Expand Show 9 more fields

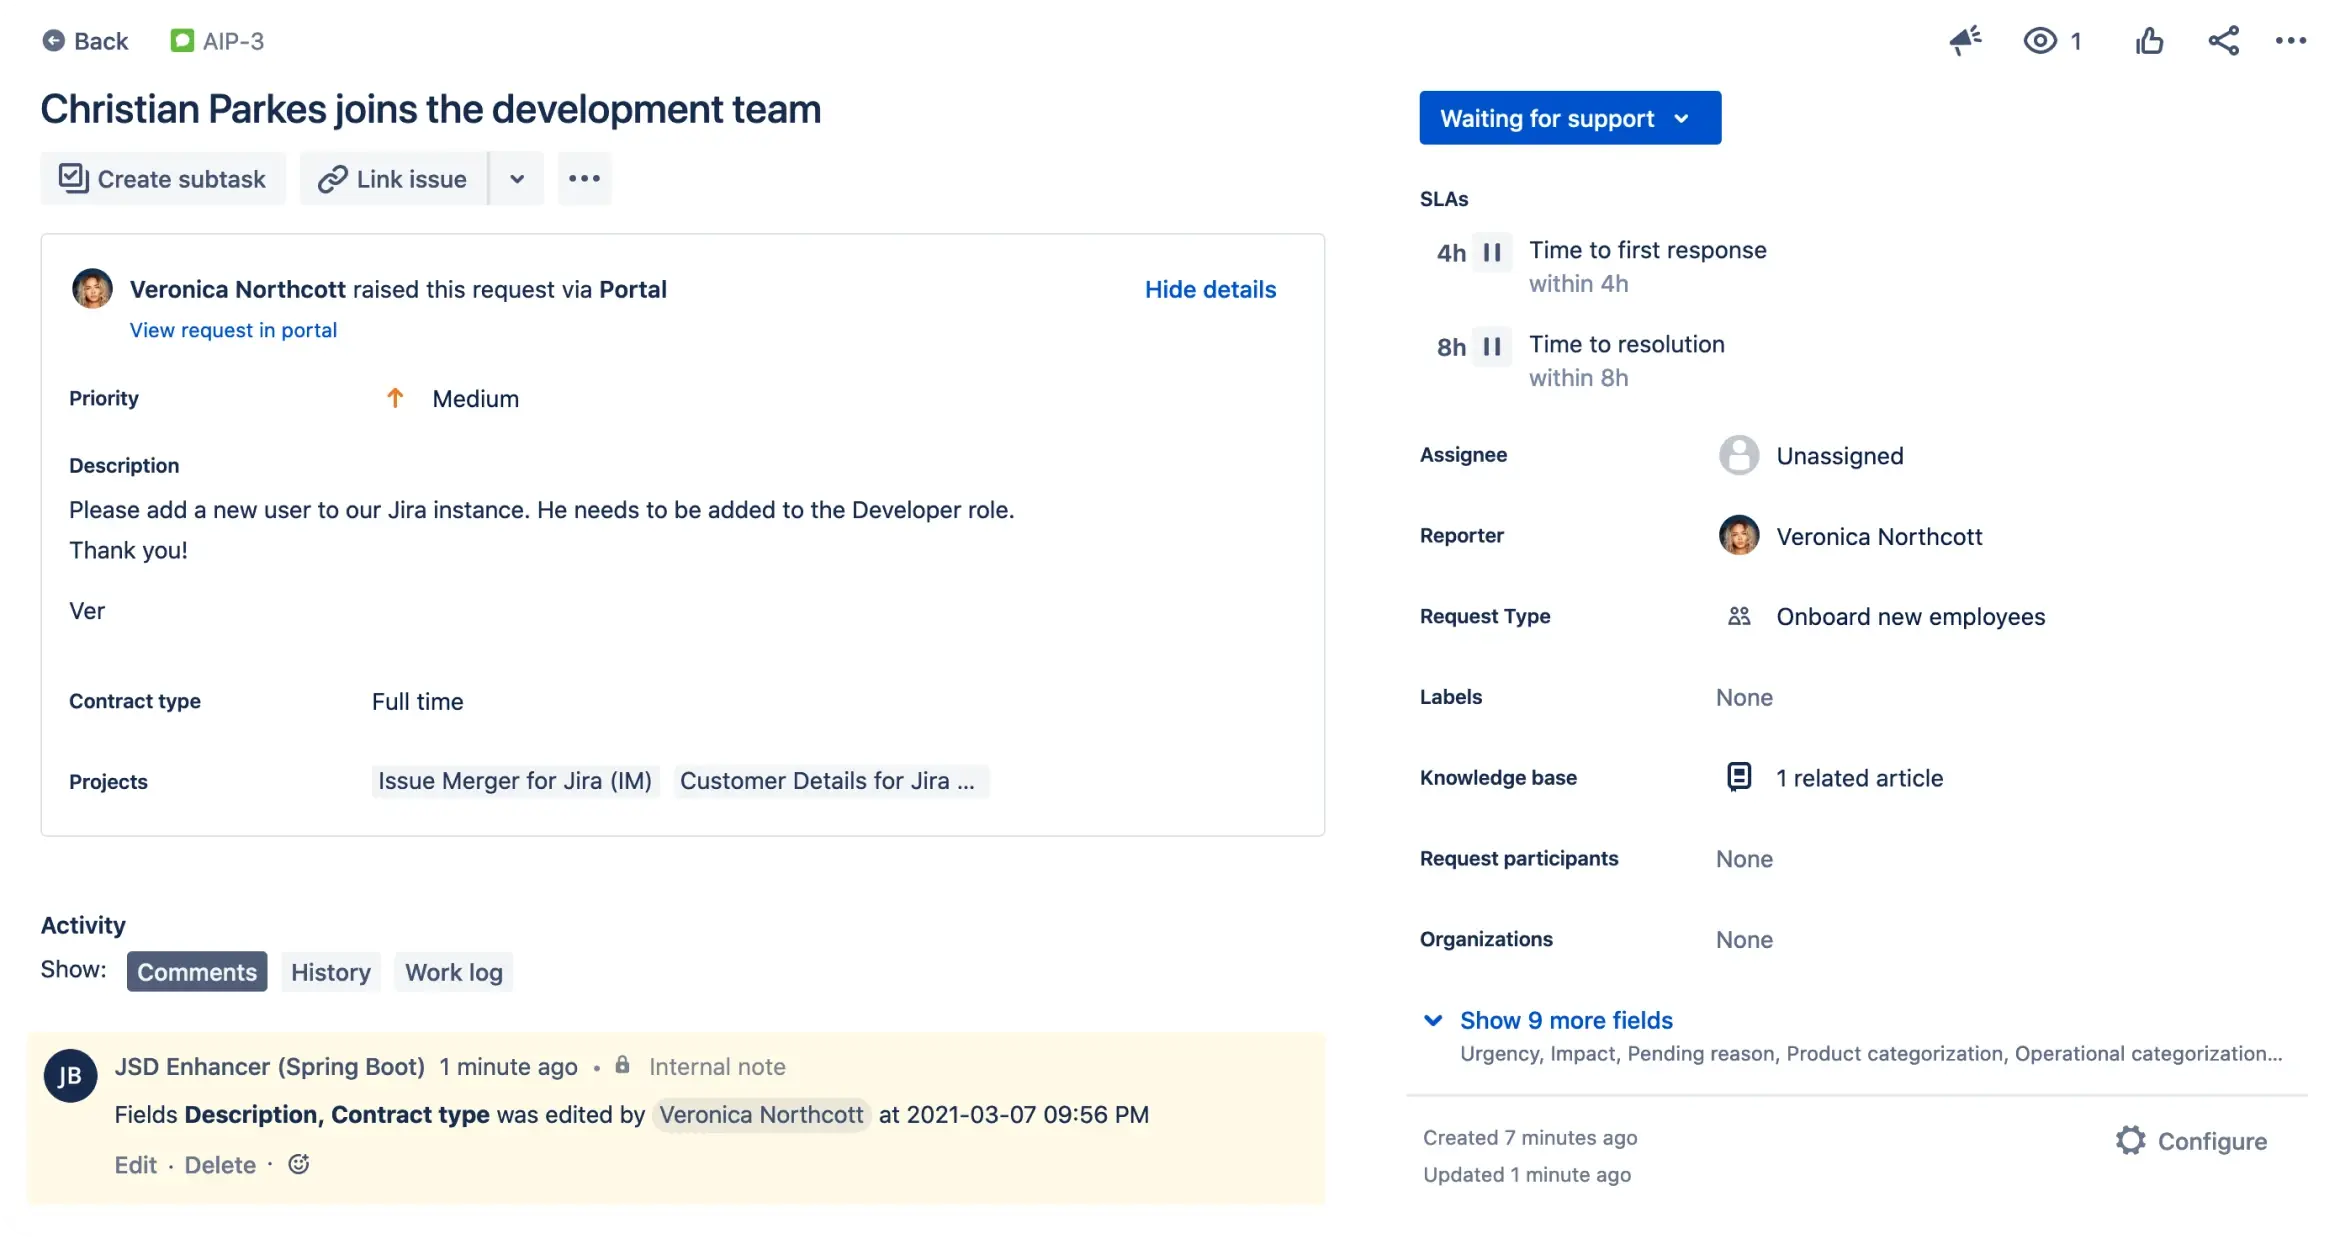tap(1566, 1020)
